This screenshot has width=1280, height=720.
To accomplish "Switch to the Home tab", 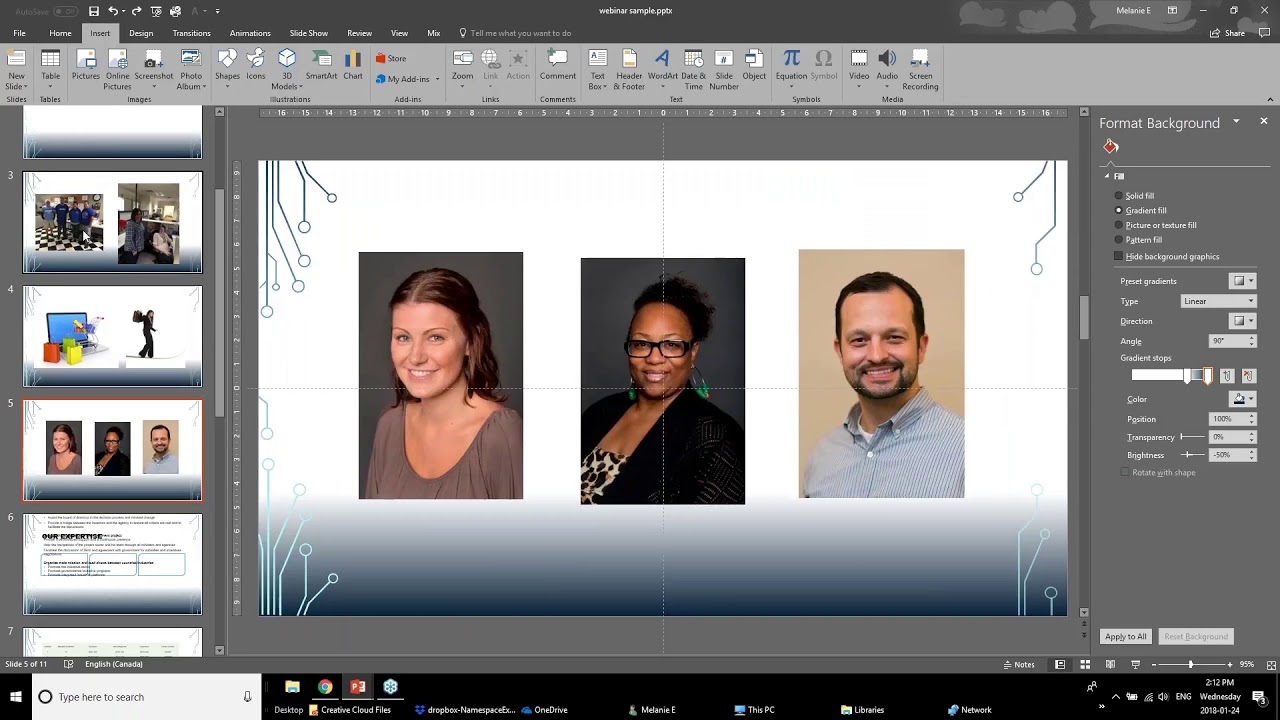I will 60,33.
